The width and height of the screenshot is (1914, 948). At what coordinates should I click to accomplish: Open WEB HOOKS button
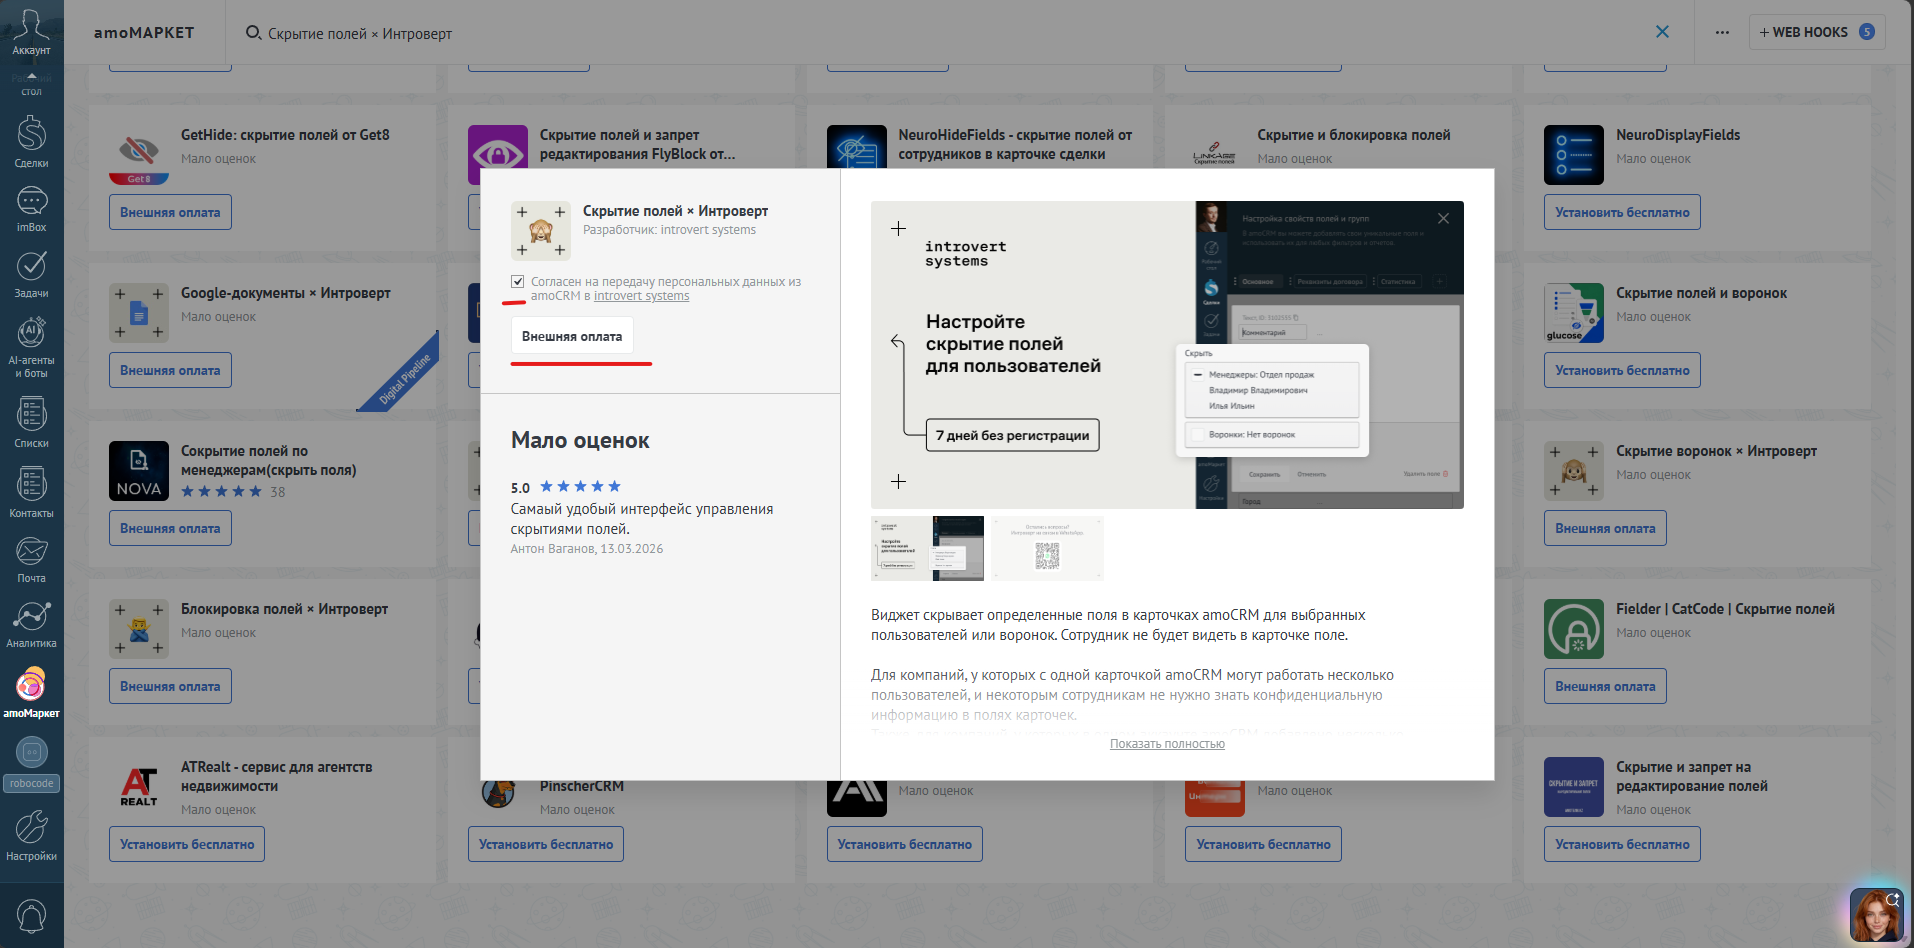click(x=1817, y=32)
